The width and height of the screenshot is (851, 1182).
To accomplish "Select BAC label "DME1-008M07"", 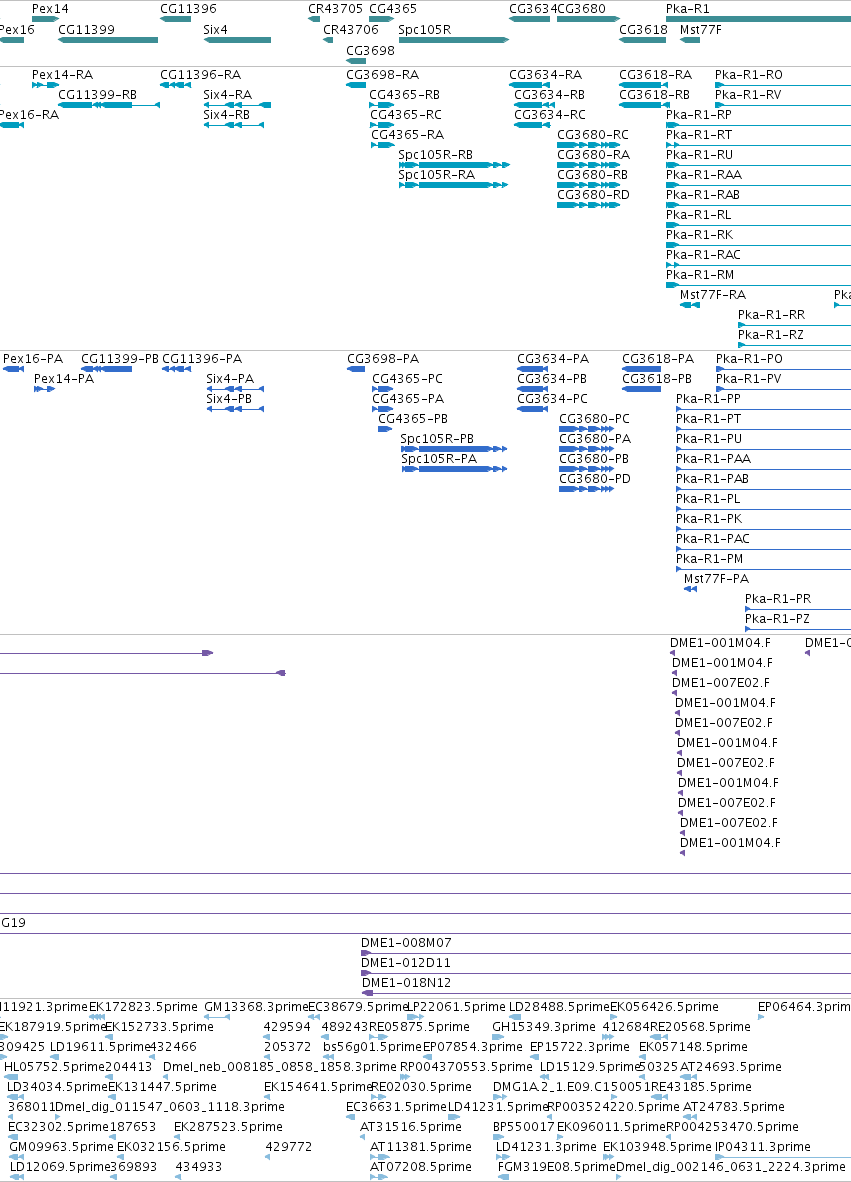I will (406, 943).
